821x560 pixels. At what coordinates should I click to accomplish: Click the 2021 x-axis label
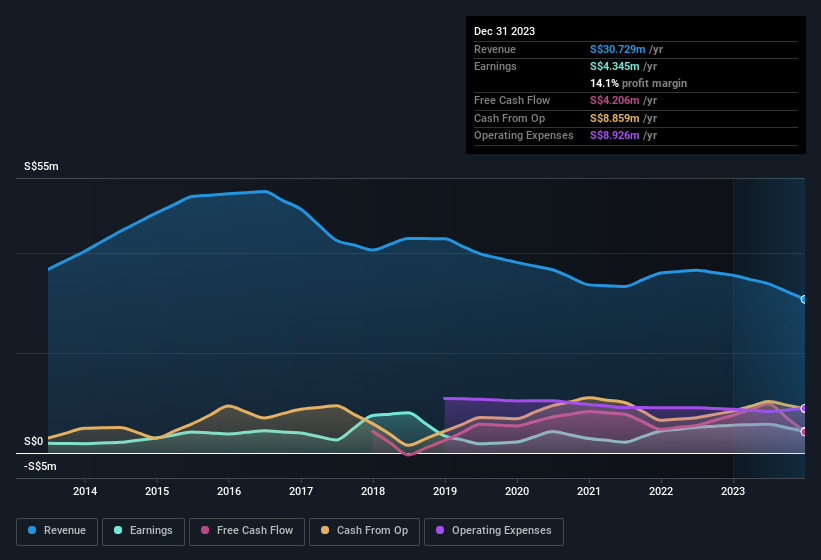589,491
